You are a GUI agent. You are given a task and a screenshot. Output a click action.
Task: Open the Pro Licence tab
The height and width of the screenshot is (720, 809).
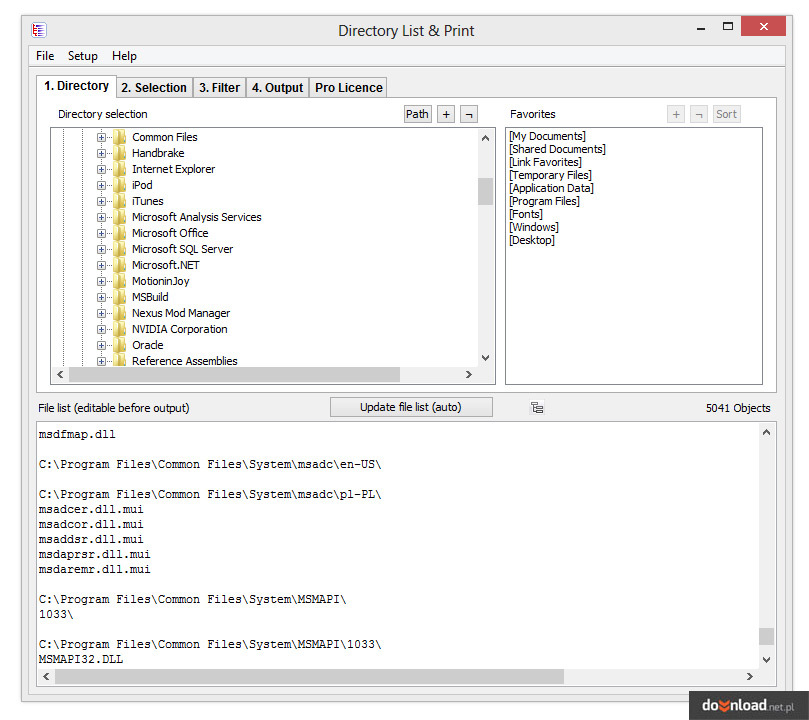pyautogui.click(x=349, y=88)
